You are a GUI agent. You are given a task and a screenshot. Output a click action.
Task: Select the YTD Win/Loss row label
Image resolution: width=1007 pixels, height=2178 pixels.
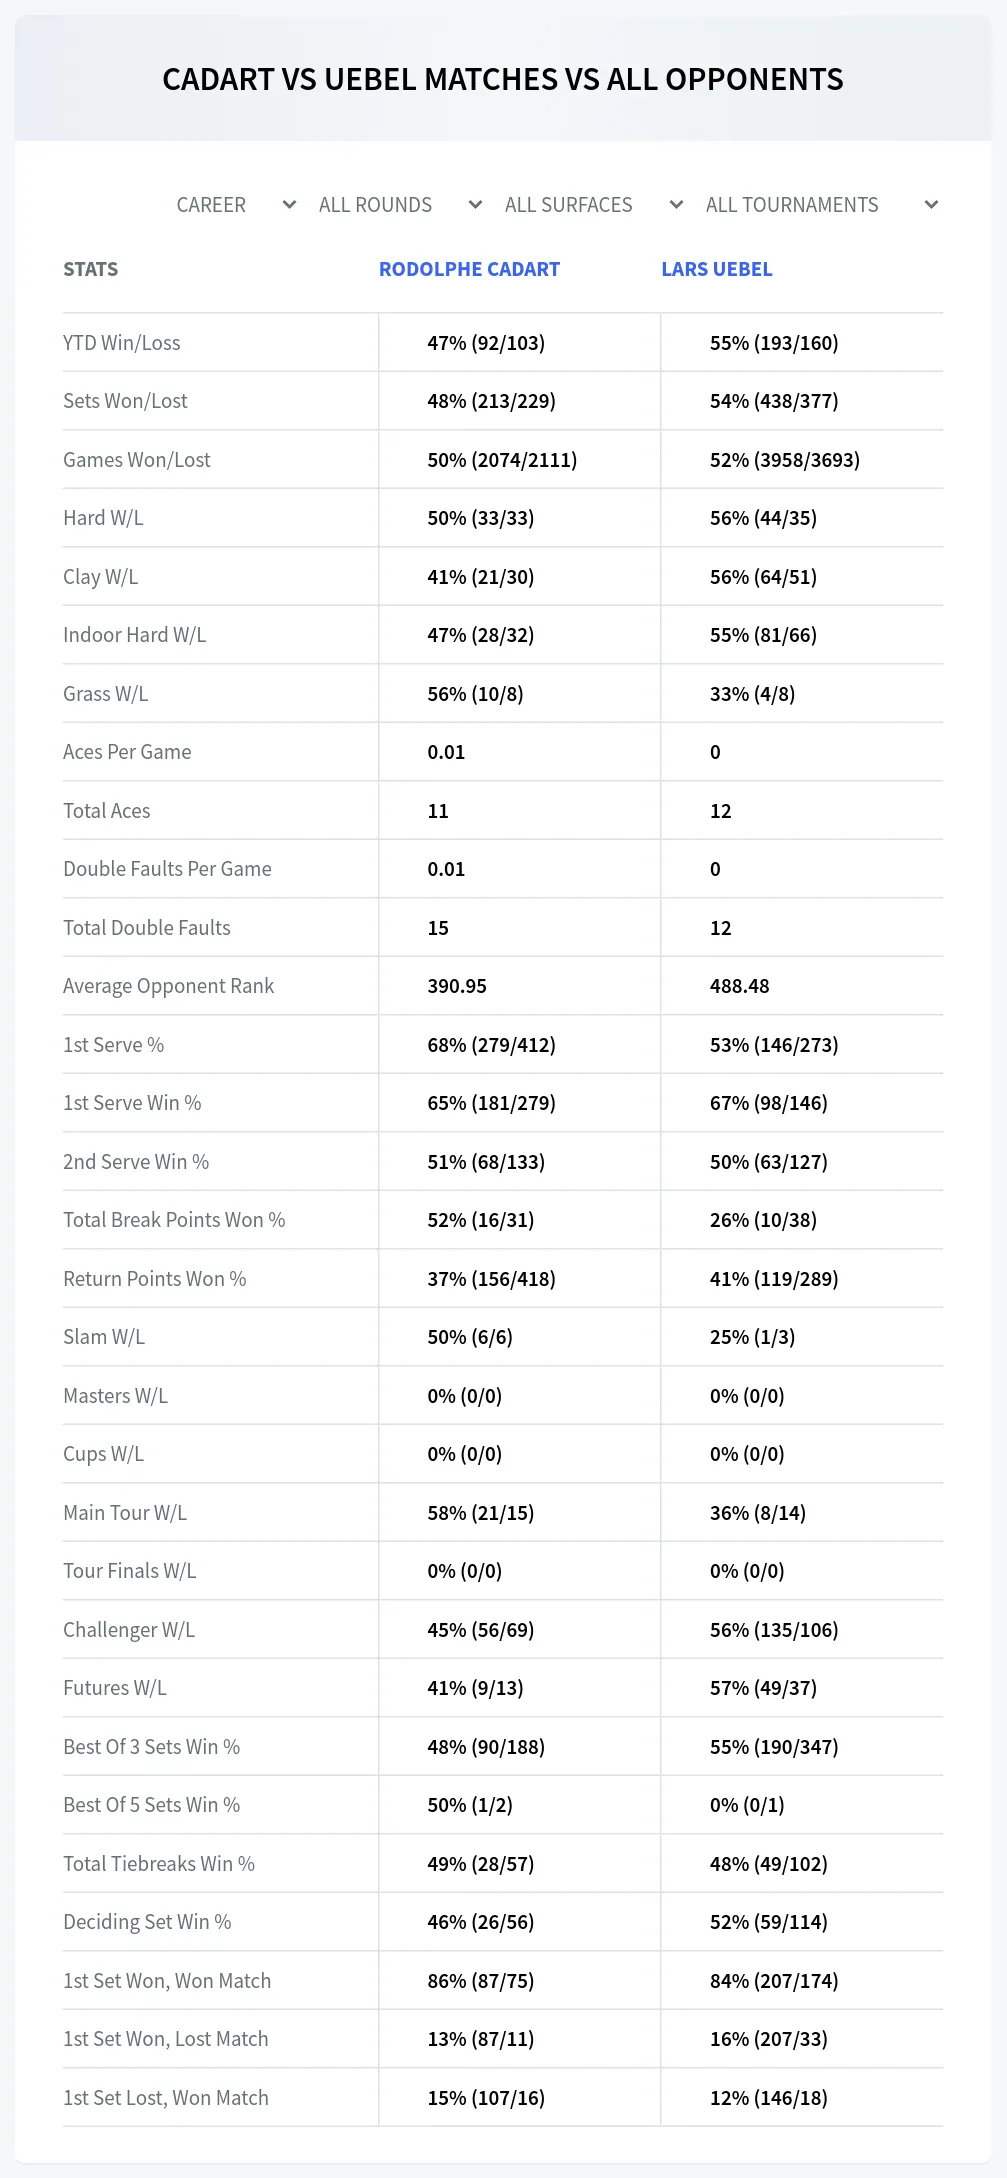coord(122,343)
